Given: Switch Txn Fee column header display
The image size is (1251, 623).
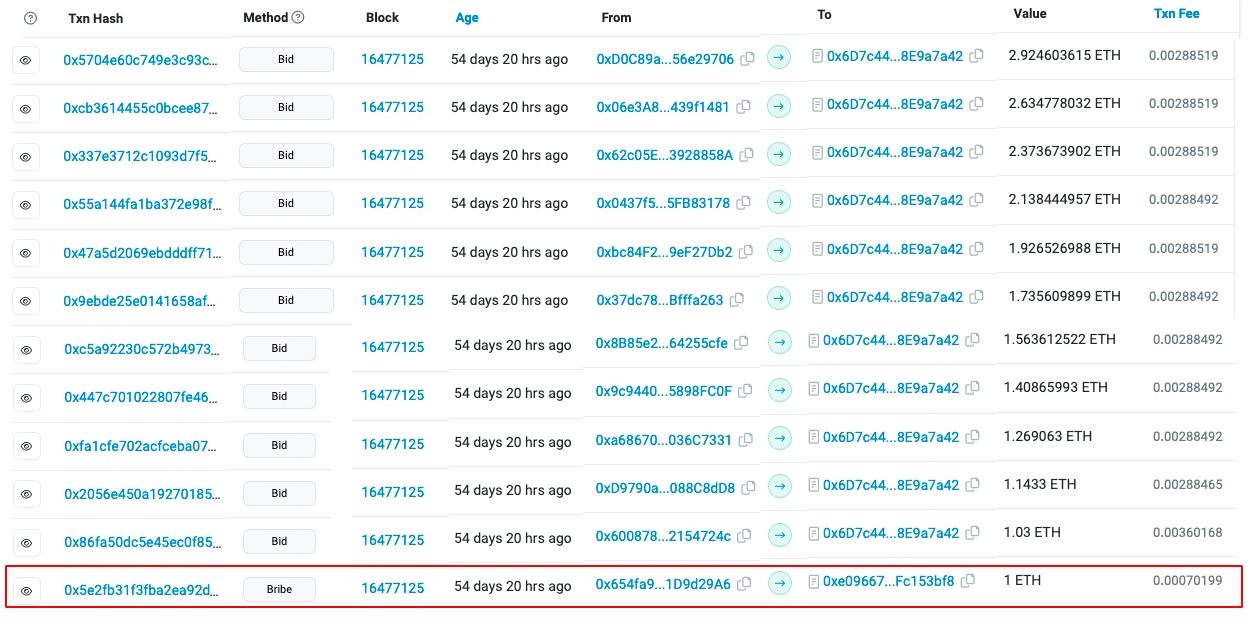Looking at the screenshot, I should tap(1176, 14).
